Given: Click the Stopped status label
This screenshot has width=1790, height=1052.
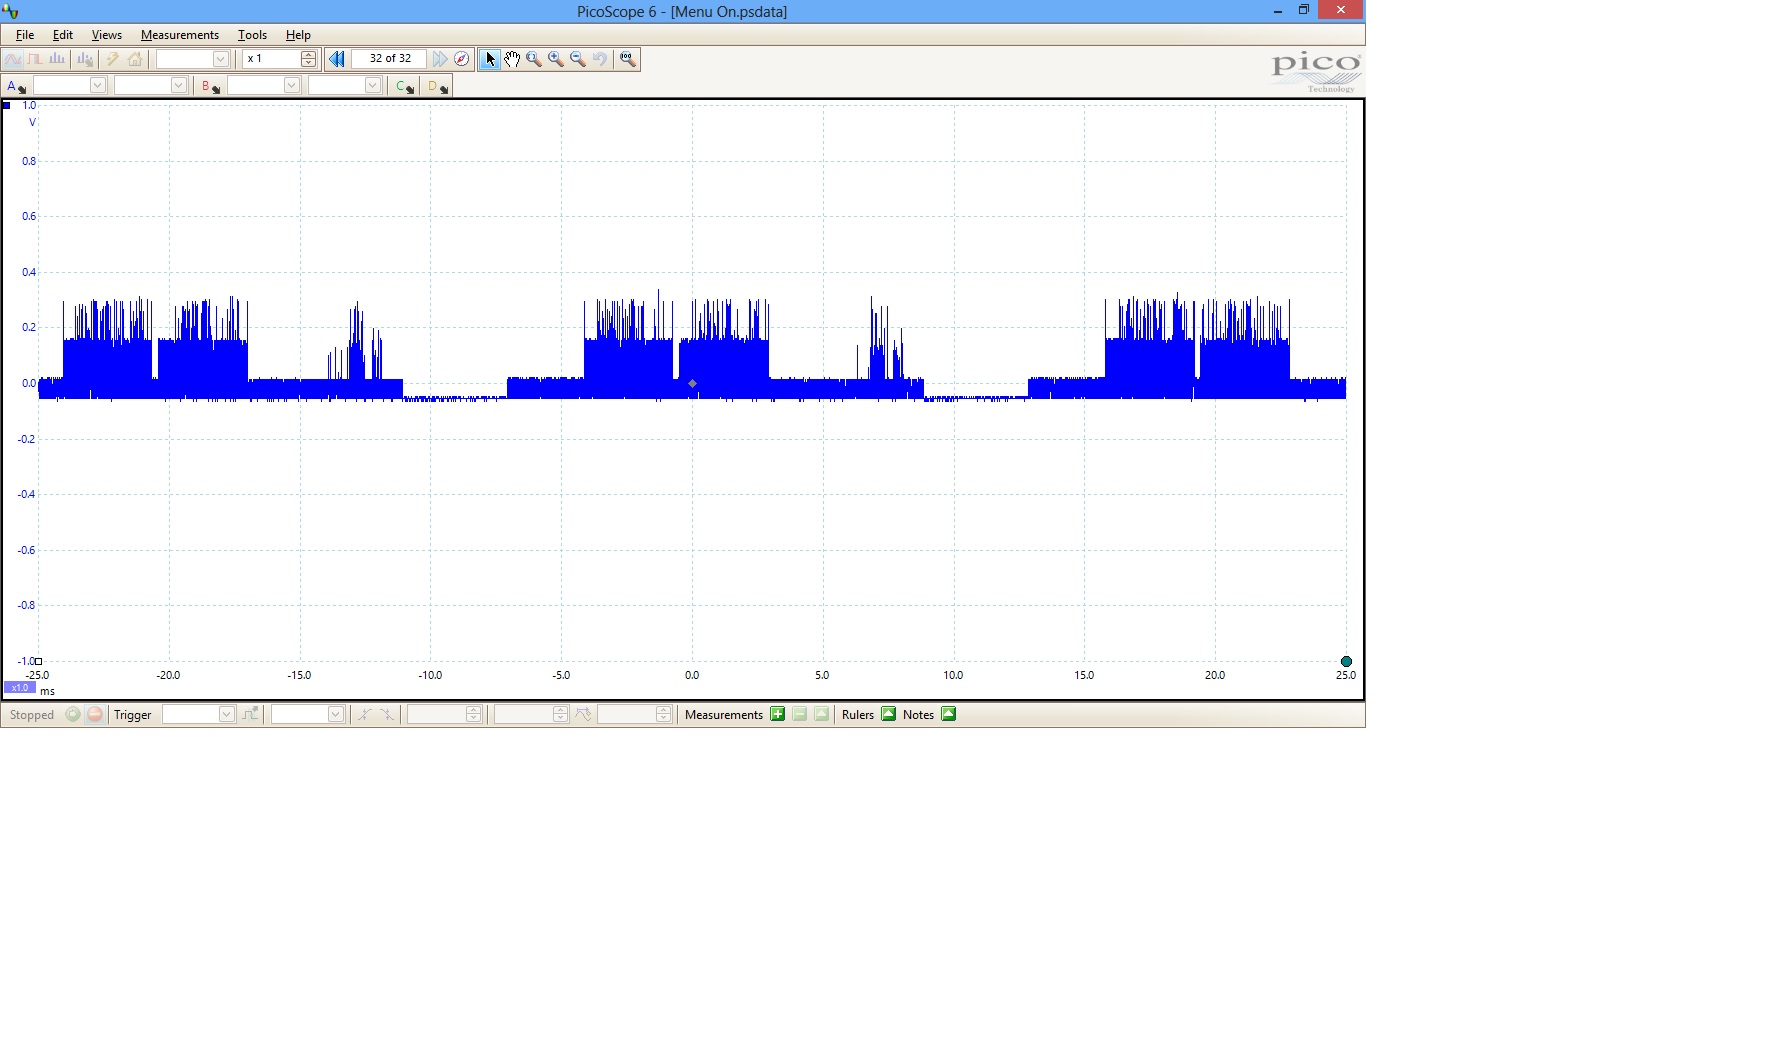Looking at the screenshot, I should 32,715.
